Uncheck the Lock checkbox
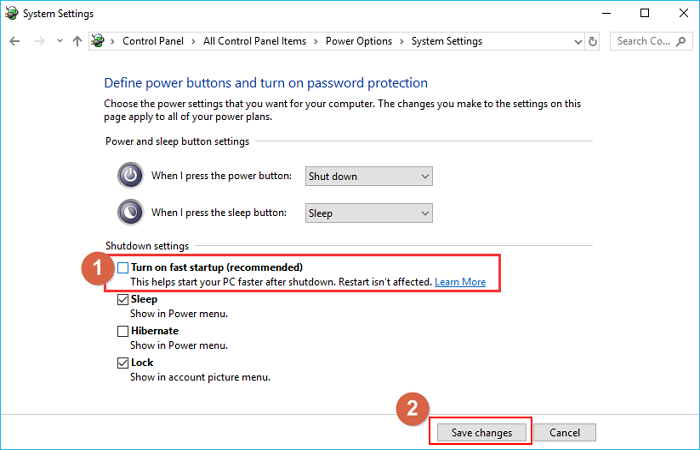700x450 pixels. tap(123, 362)
